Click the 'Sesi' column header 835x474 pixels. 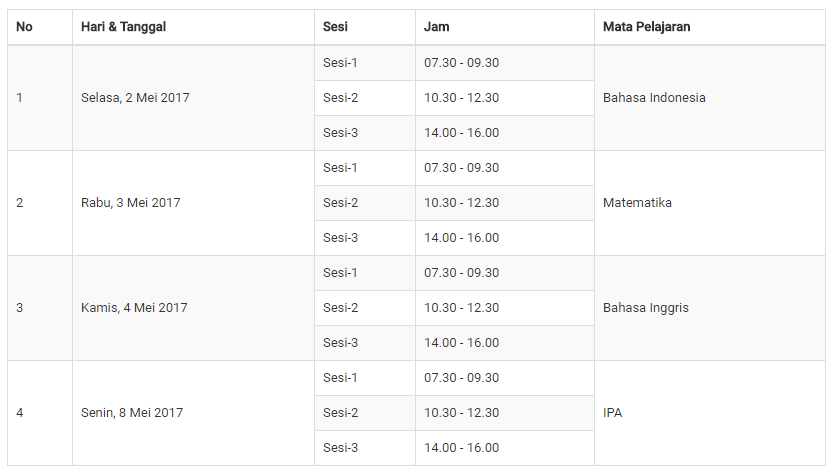365,27
